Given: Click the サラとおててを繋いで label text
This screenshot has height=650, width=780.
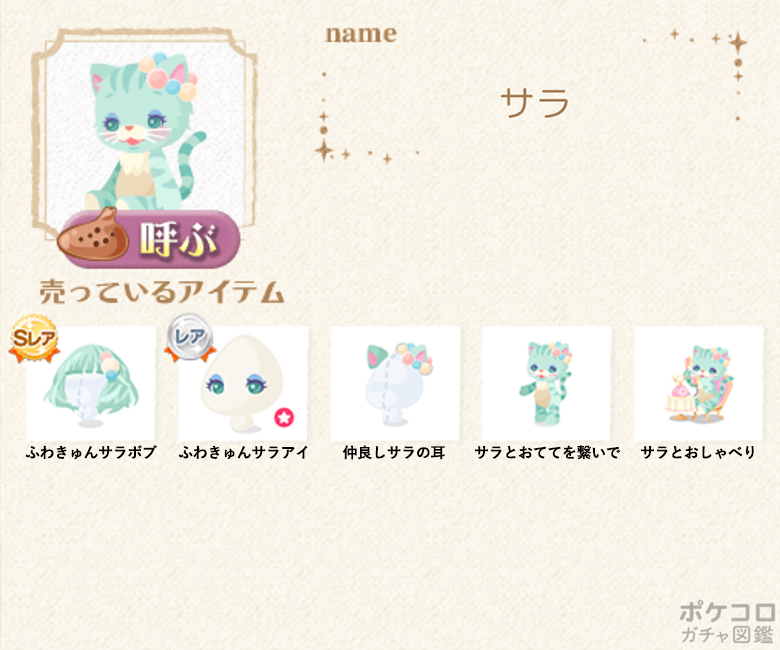Looking at the screenshot, I should point(547,452).
